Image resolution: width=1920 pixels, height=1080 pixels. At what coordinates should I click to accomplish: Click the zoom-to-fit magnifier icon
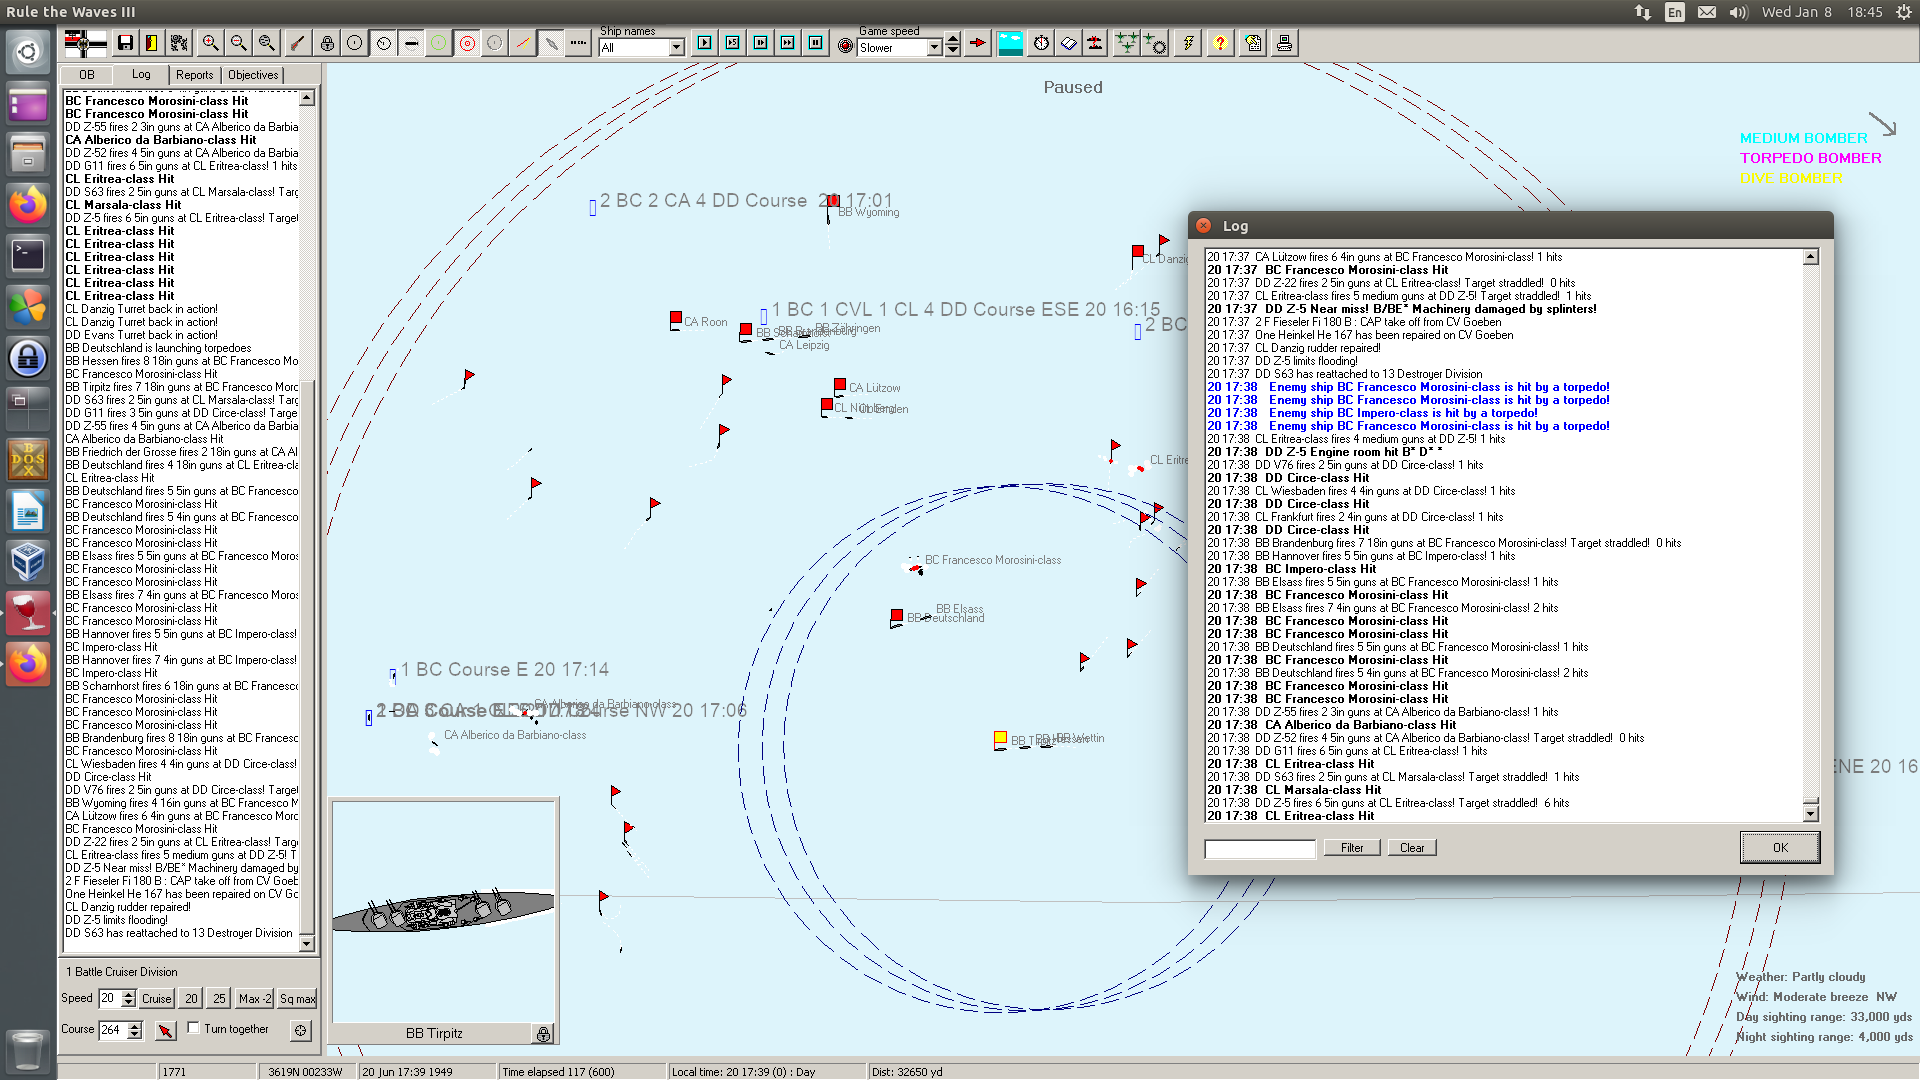pyautogui.click(x=266, y=43)
